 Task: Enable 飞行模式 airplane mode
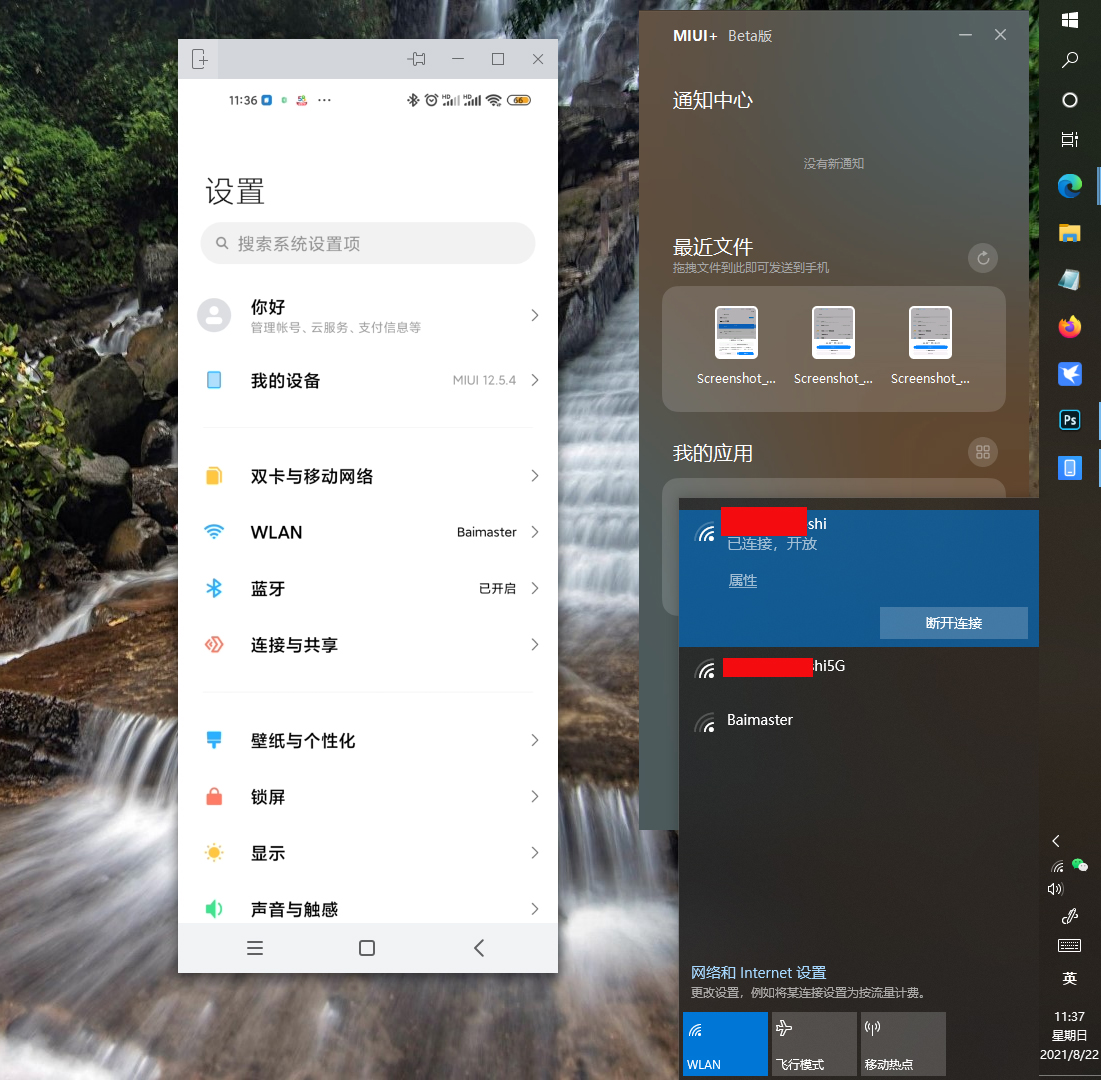coord(813,1043)
